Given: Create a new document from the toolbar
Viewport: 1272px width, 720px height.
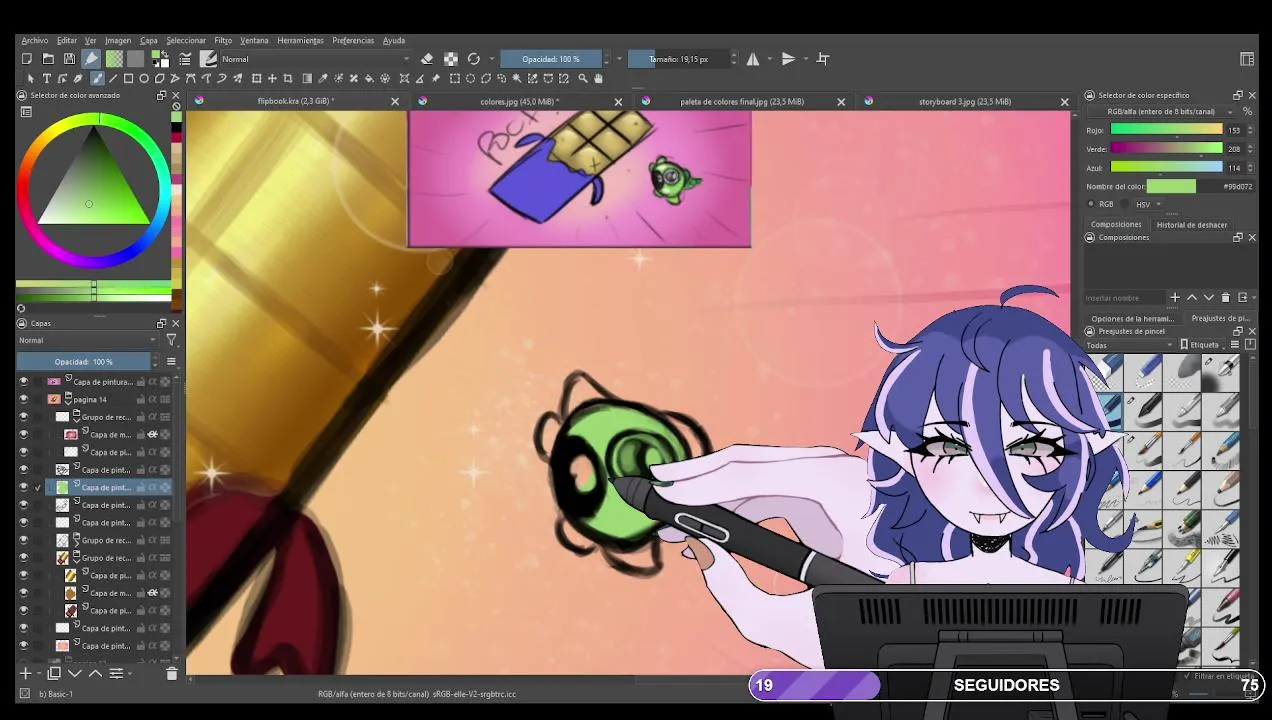Looking at the screenshot, I should tap(27, 59).
